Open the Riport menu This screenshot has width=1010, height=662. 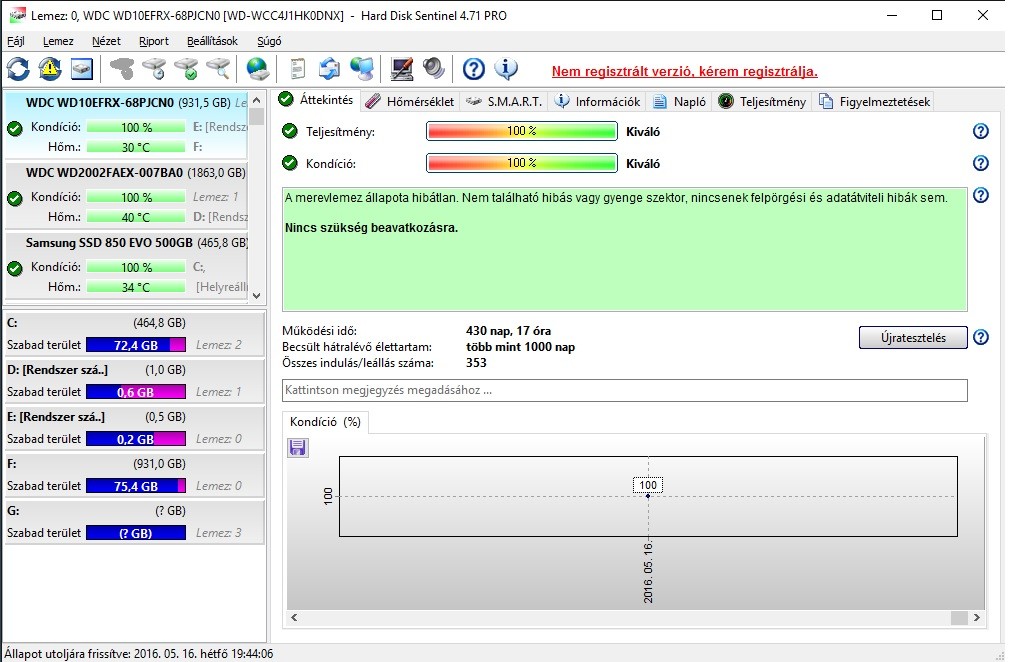(153, 41)
